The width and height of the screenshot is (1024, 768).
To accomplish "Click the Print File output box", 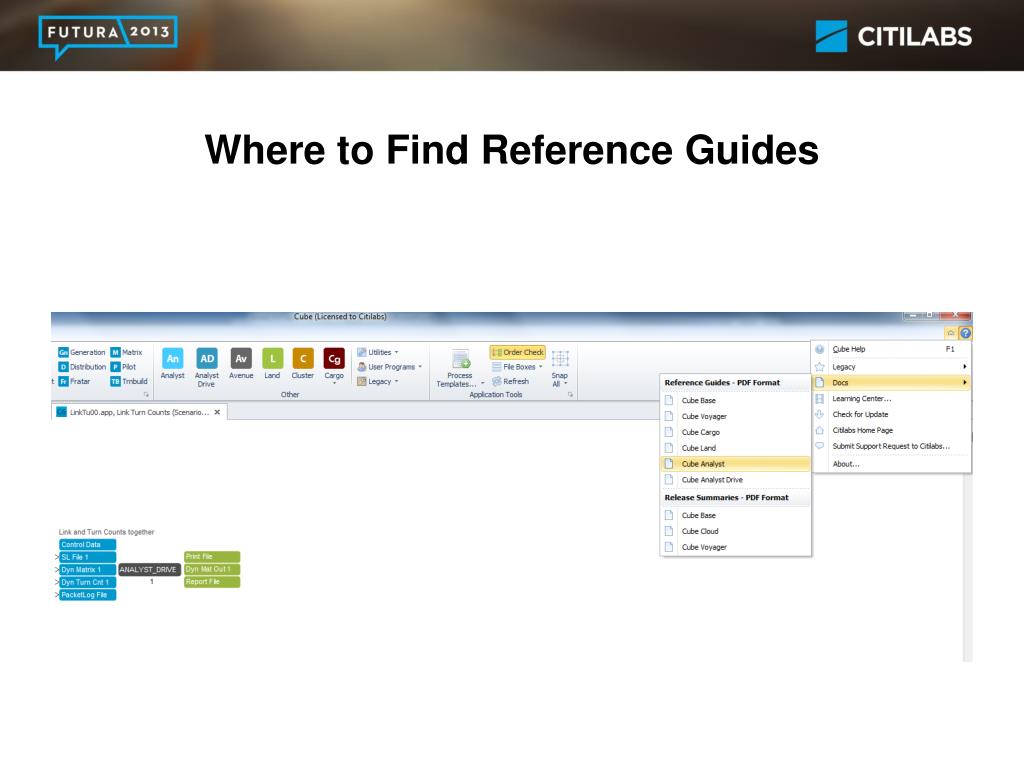I will pos(212,556).
